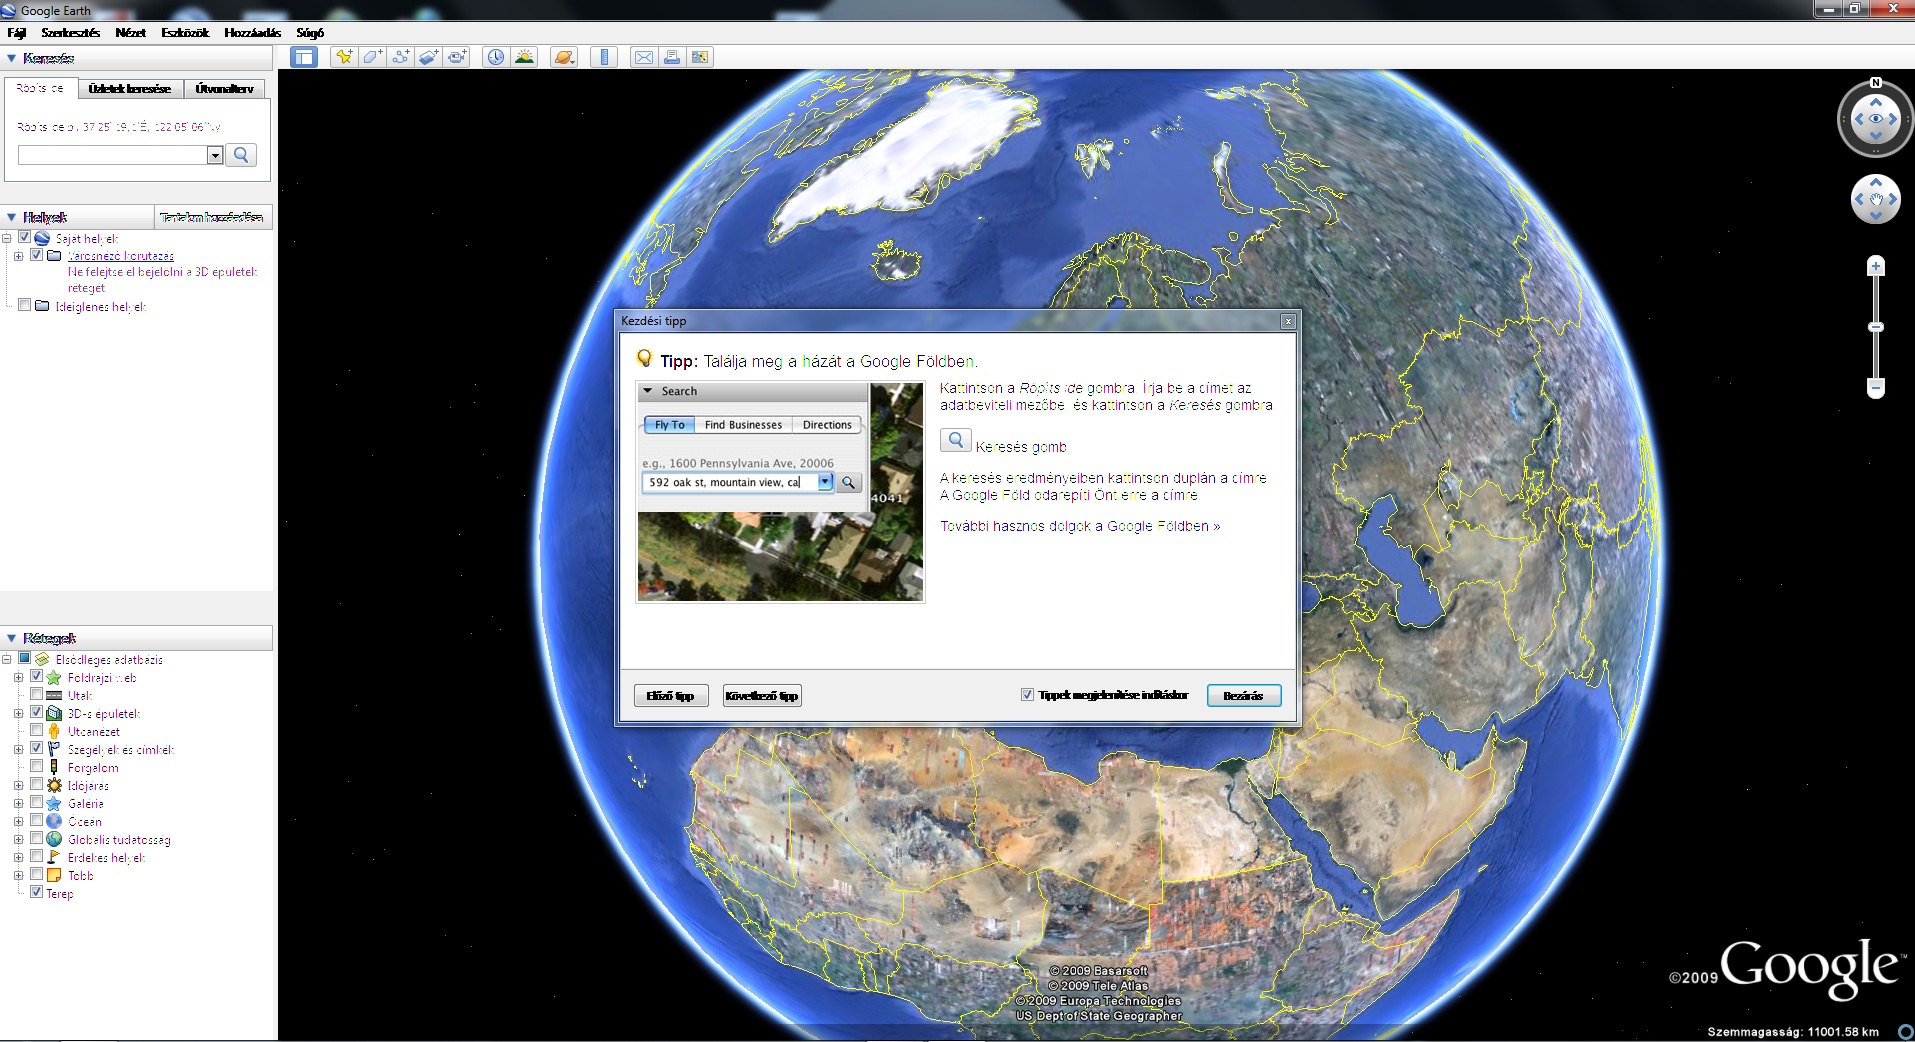
Task: Click the Óceán globe layer icon
Action: coord(54,821)
